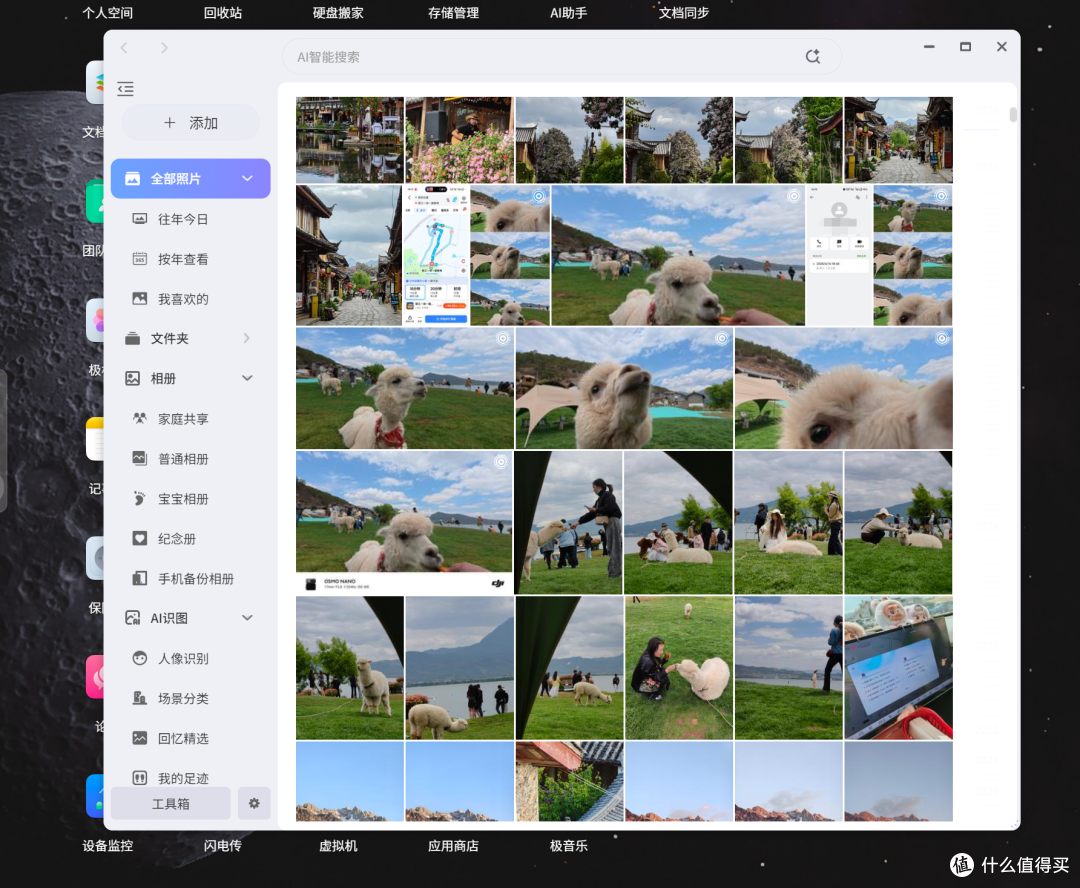Go forward with the right arrow
1080x888 pixels.
click(164, 48)
